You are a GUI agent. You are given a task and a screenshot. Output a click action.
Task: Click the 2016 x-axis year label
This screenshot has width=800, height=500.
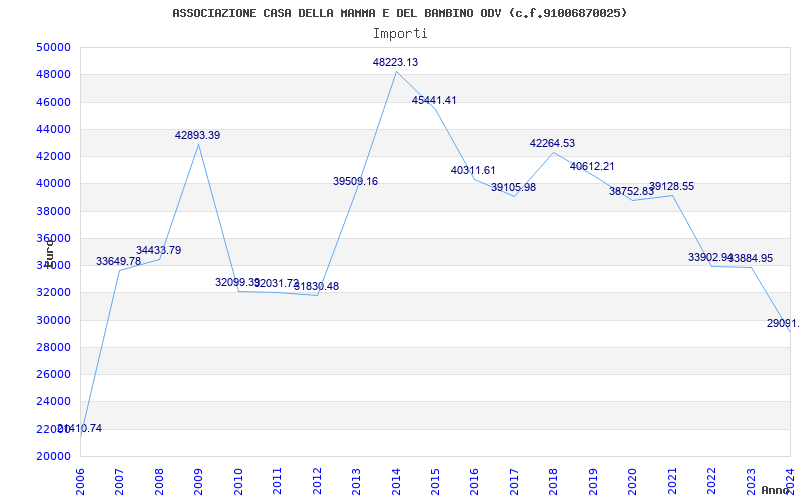(474, 482)
